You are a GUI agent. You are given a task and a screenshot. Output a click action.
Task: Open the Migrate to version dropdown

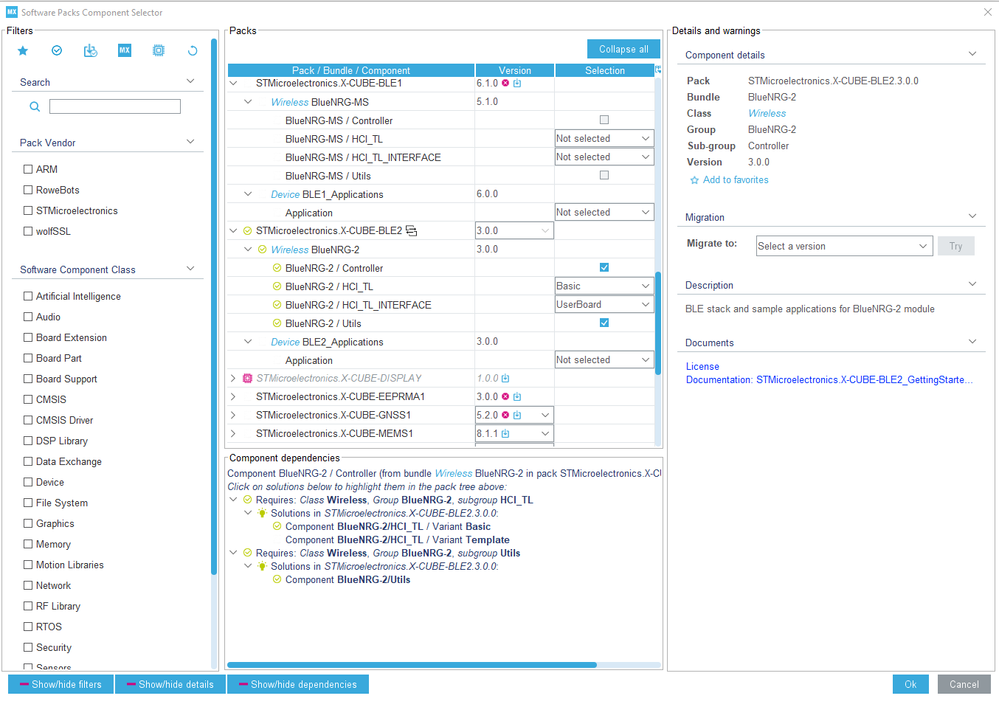point(844,246)
